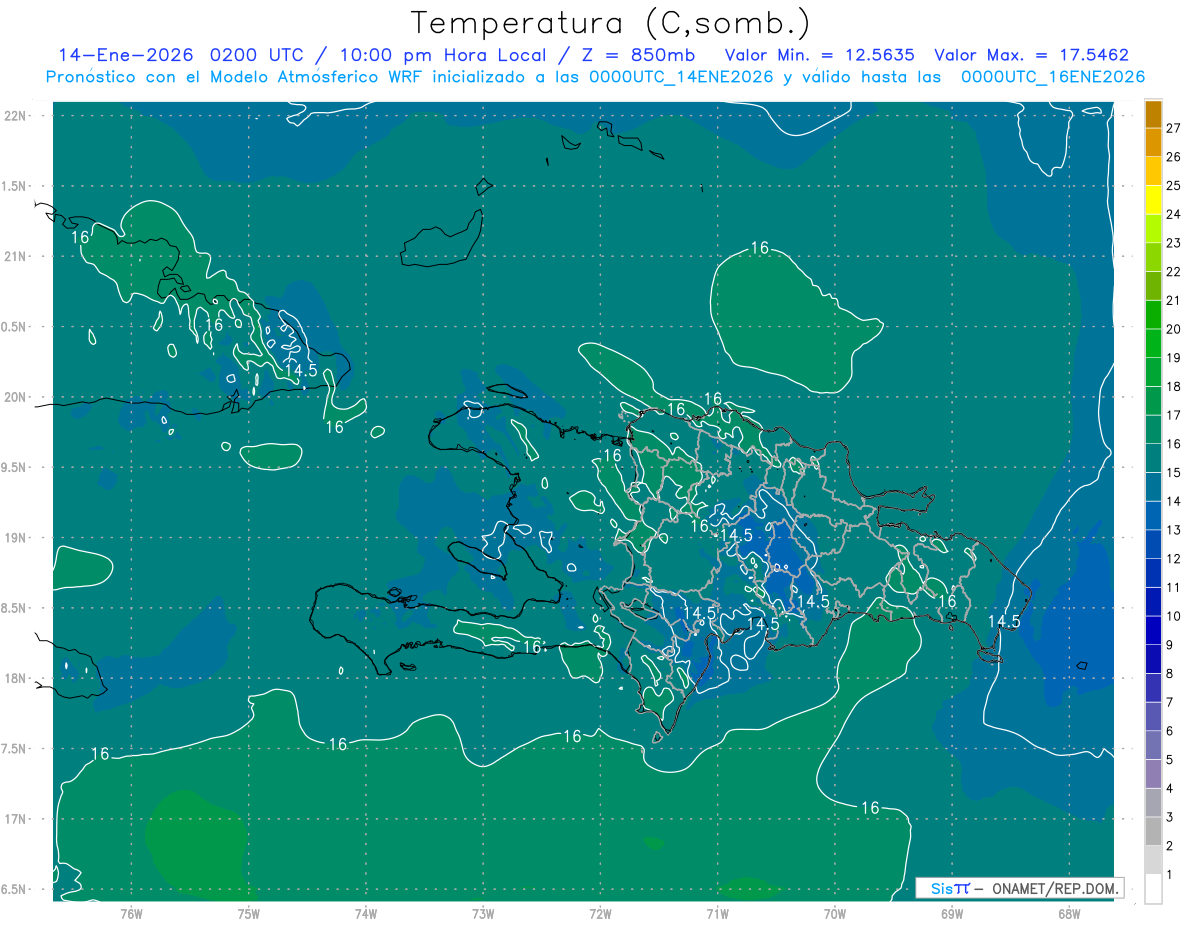Click the "71W" longitude axis label
Viewport: 1200px width, 927px height.
[x=717, y=914]
